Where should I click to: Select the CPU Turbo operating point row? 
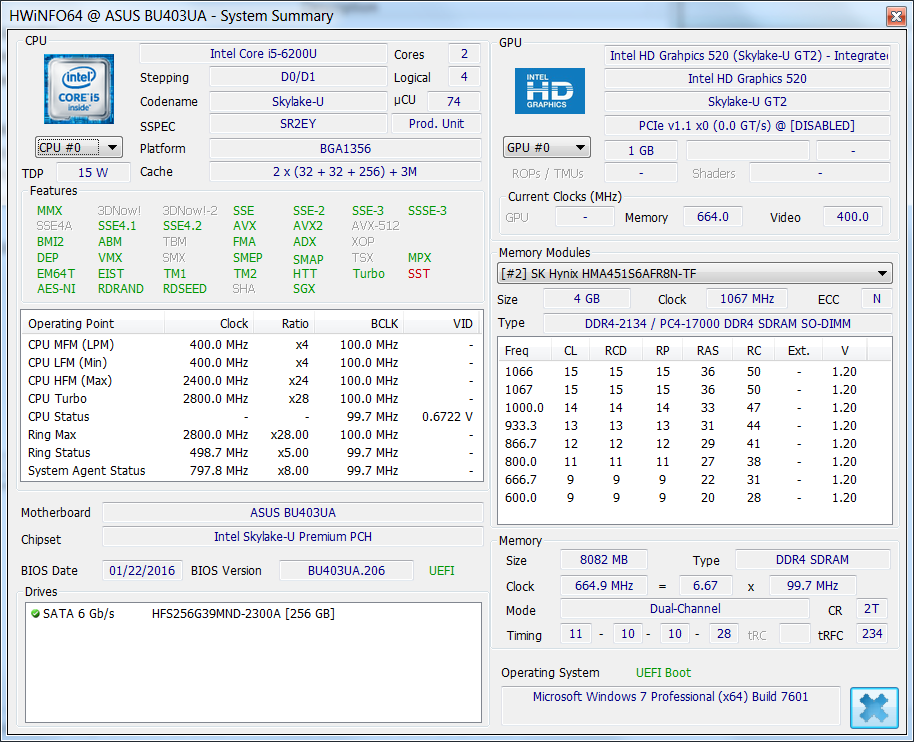point(252,399)
